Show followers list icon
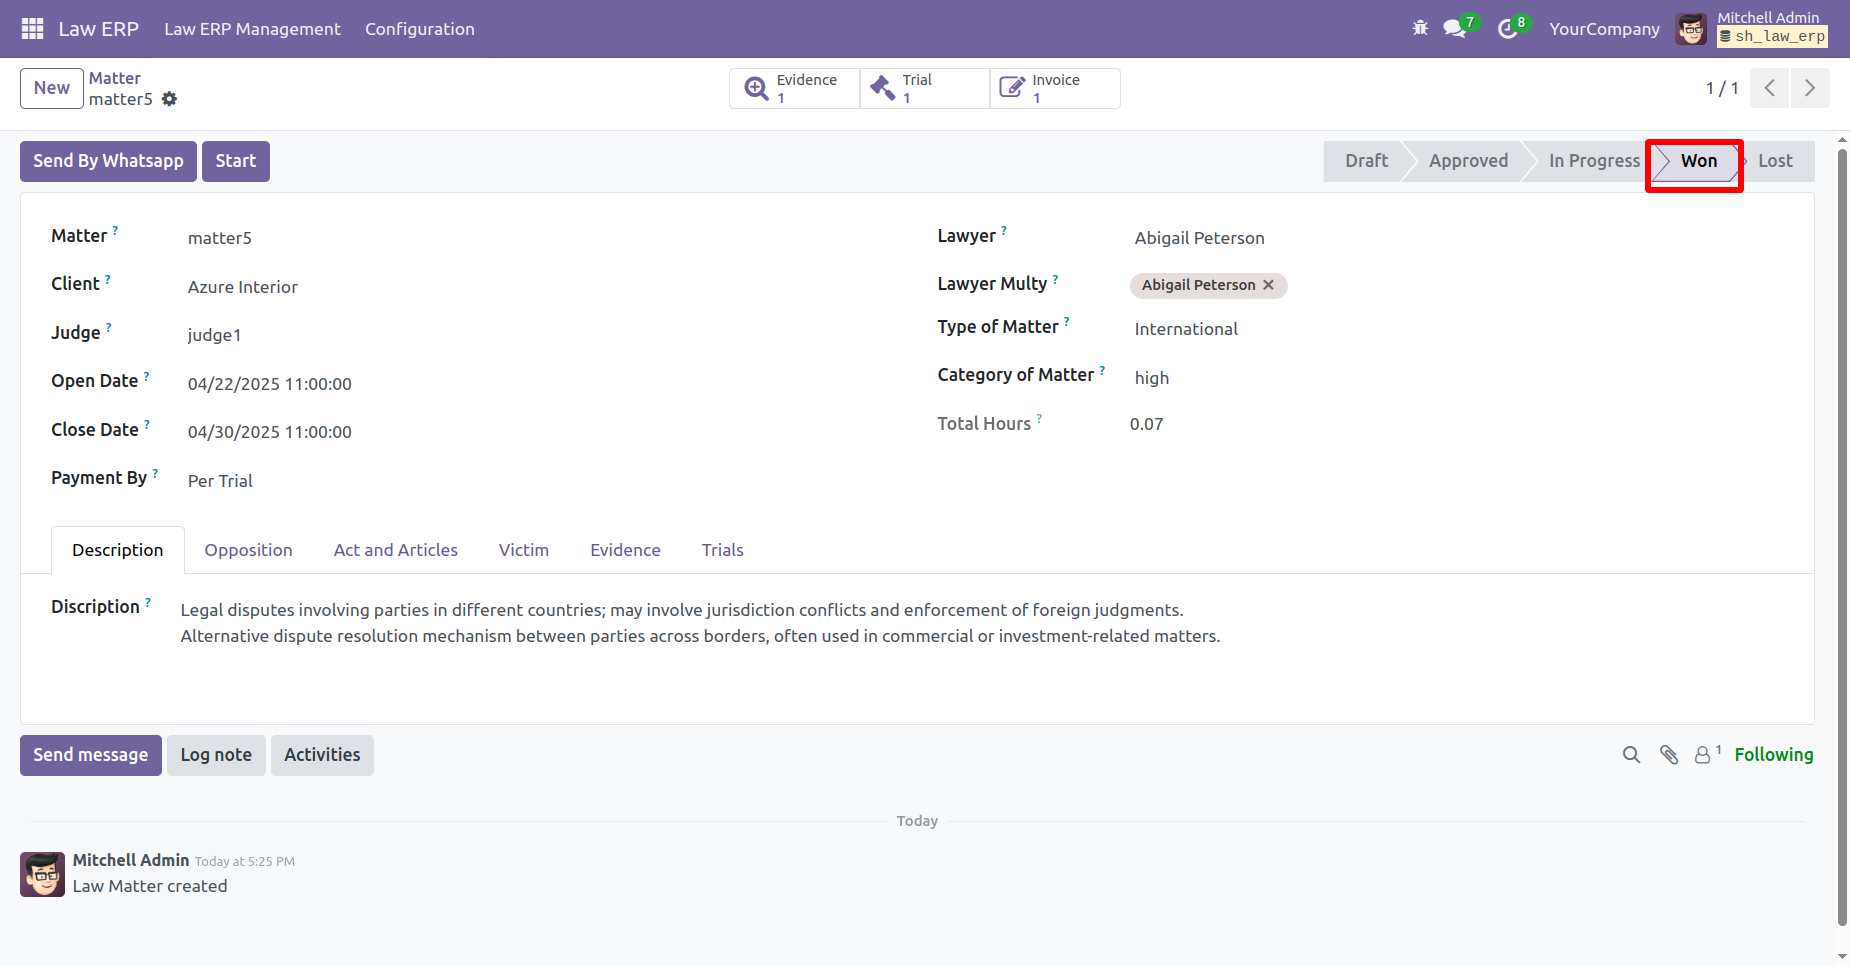The image size is (1850, 966). click(x=1707, y=754)
